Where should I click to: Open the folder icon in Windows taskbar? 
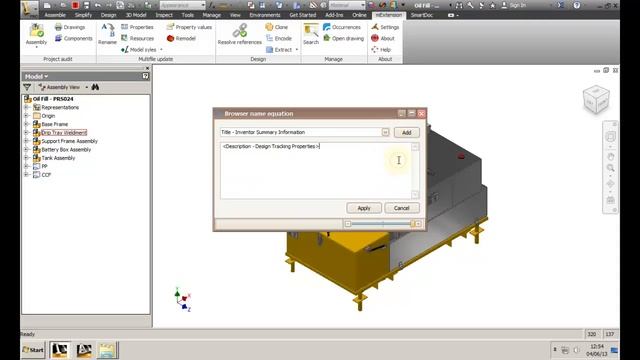coord(107,350)
